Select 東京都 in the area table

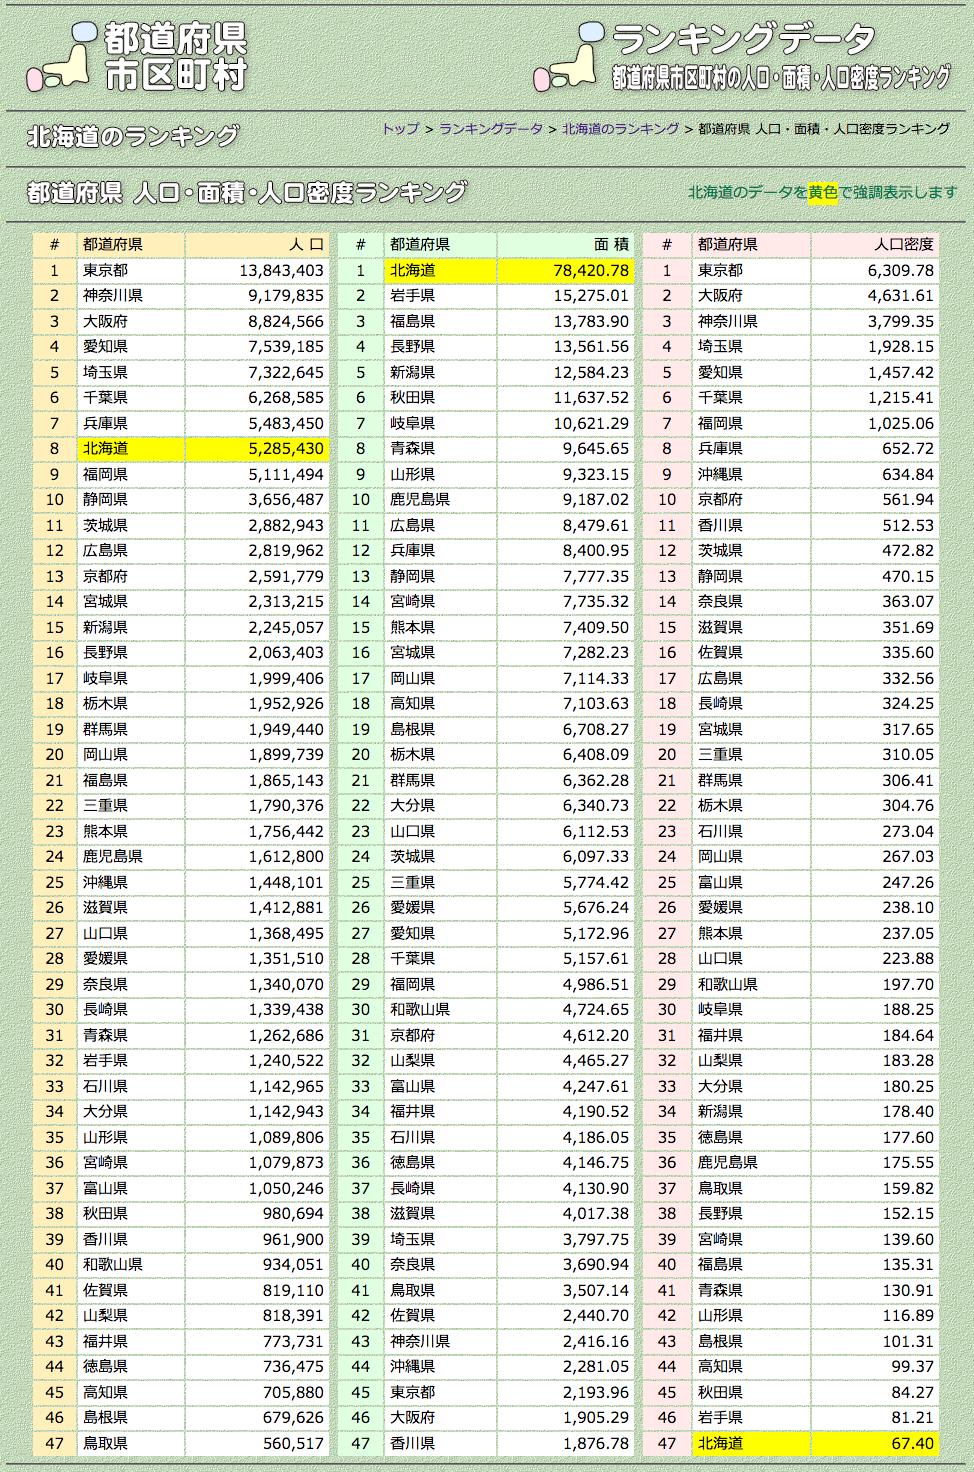(412, 1392)
